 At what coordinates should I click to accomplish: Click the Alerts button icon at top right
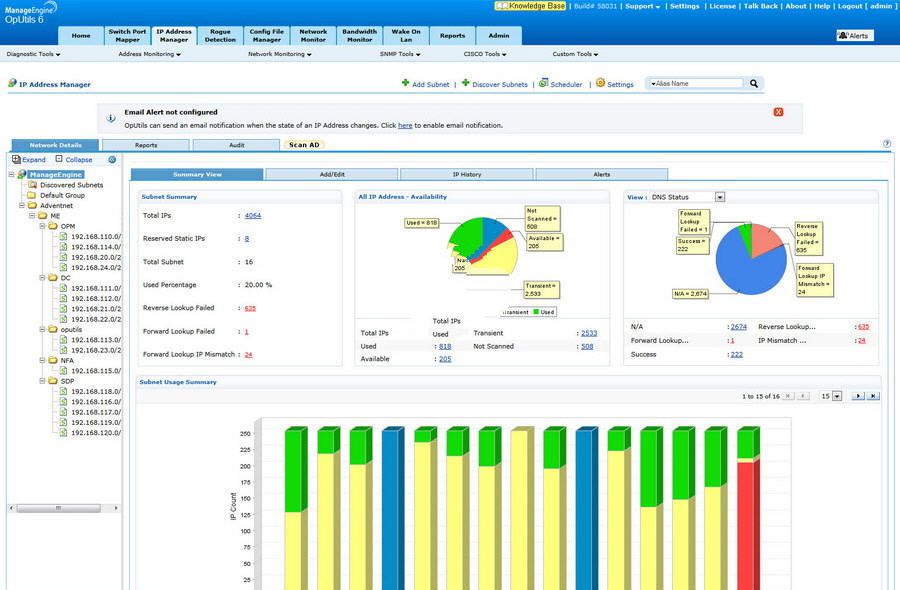[x=843, y=36]
